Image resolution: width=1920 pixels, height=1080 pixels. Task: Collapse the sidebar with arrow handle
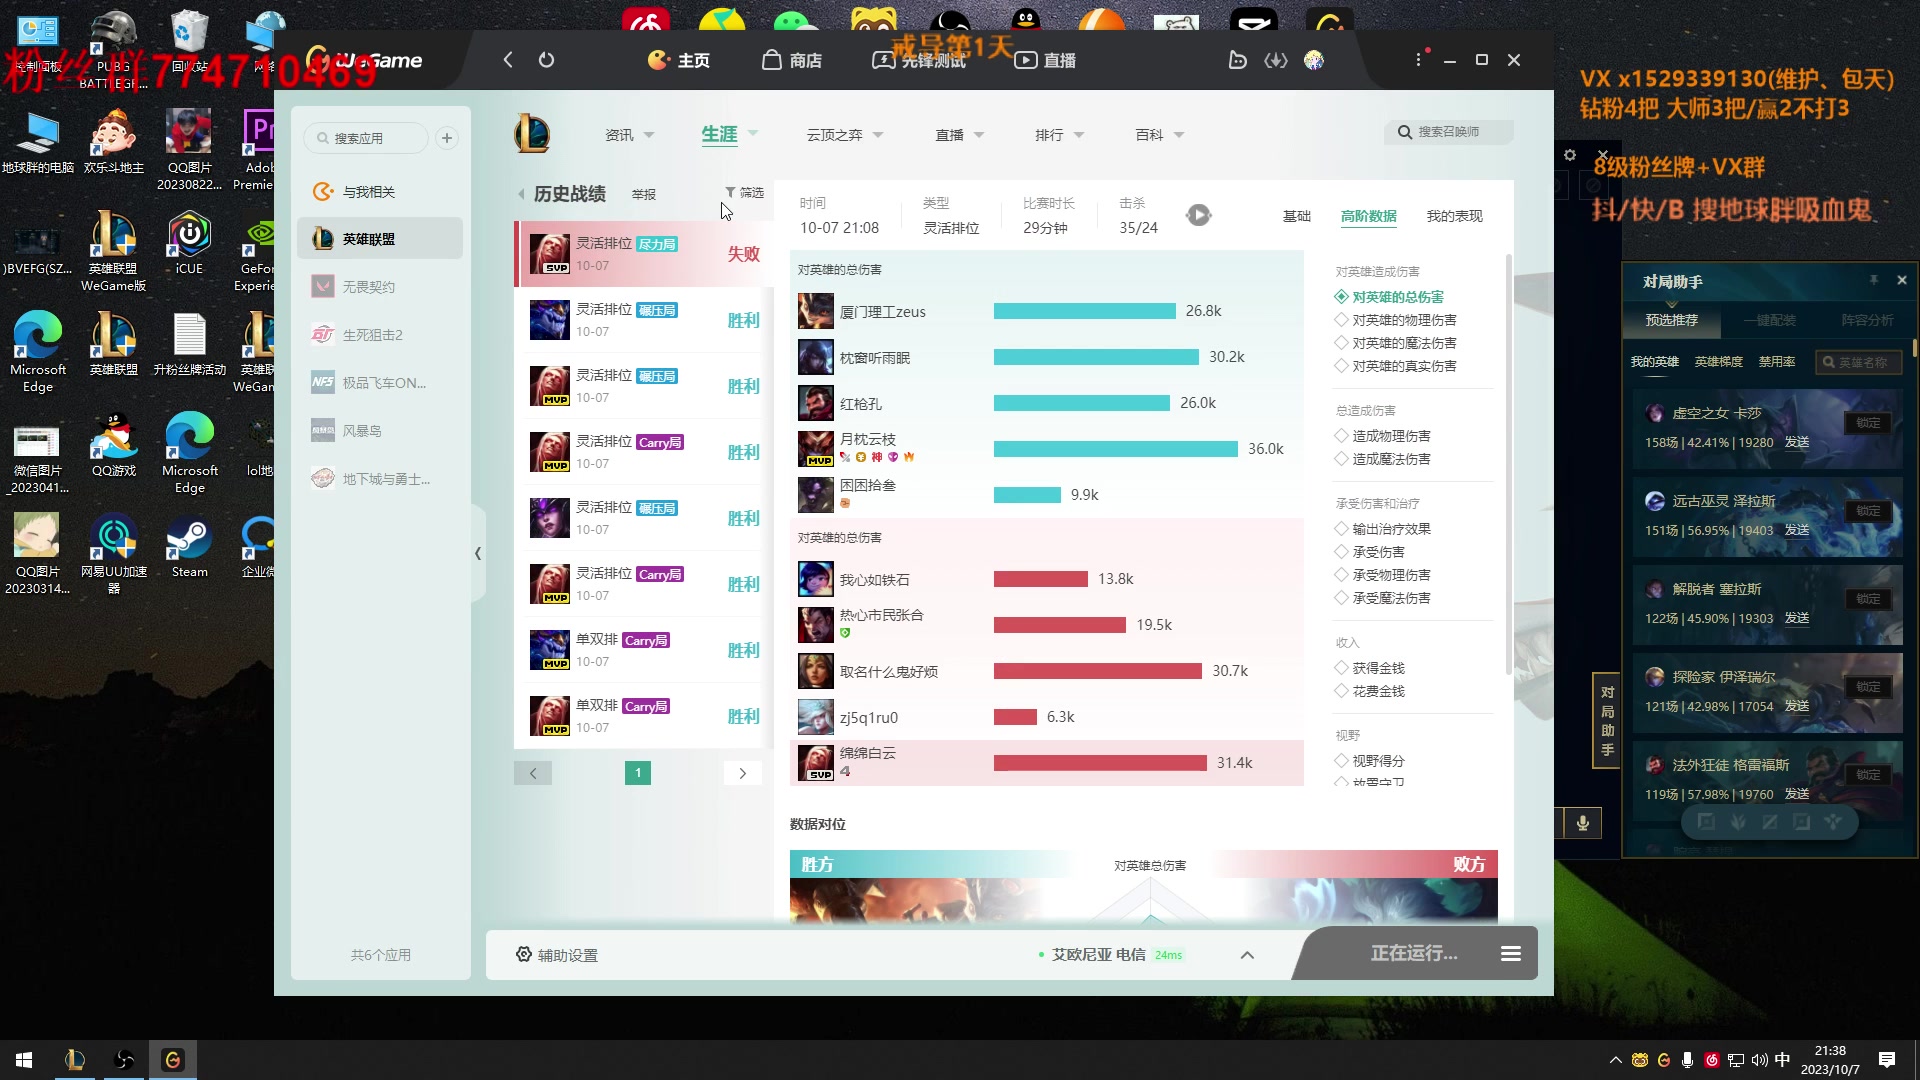coord(478,553)
